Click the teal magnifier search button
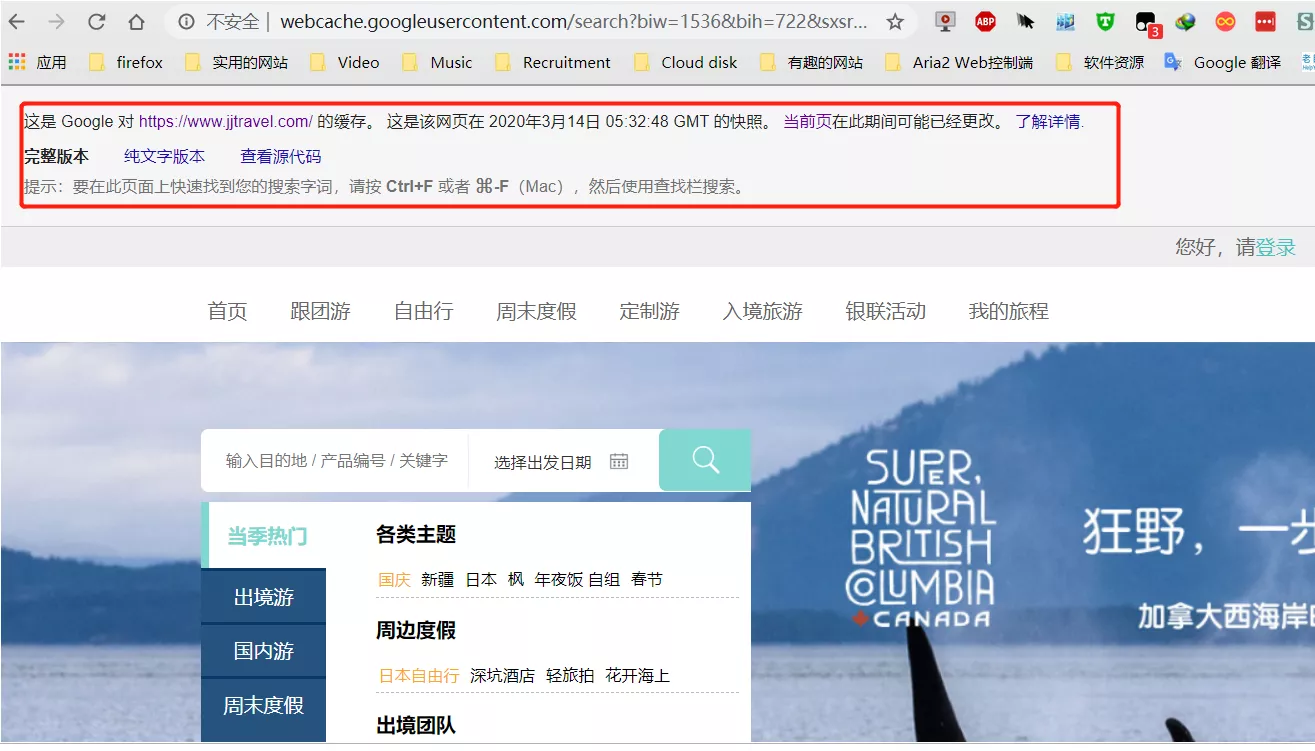Screen dimensions: 1315x751 [705, 460]
